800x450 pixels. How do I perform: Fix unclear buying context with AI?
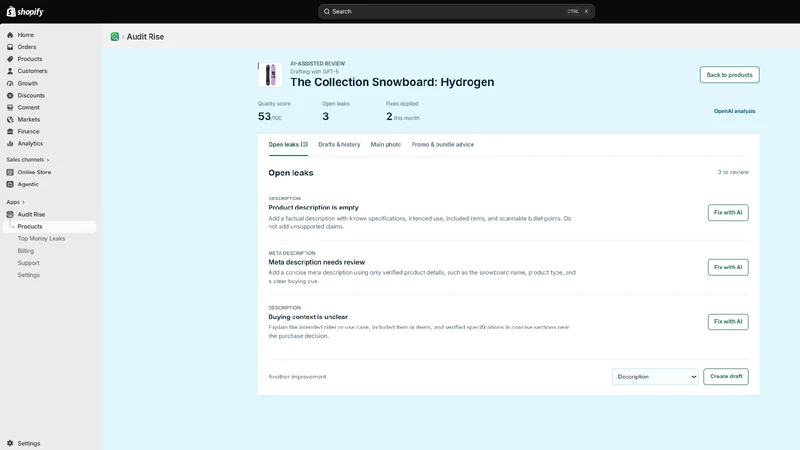[x=728, y=322]
